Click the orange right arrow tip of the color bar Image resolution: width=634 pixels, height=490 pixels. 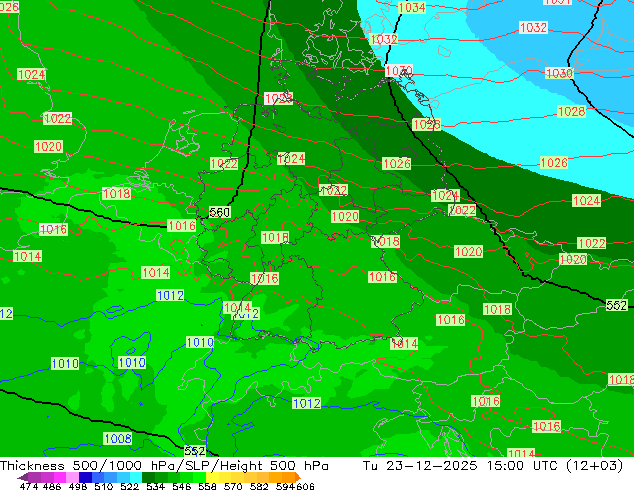(x=298, y=477)
